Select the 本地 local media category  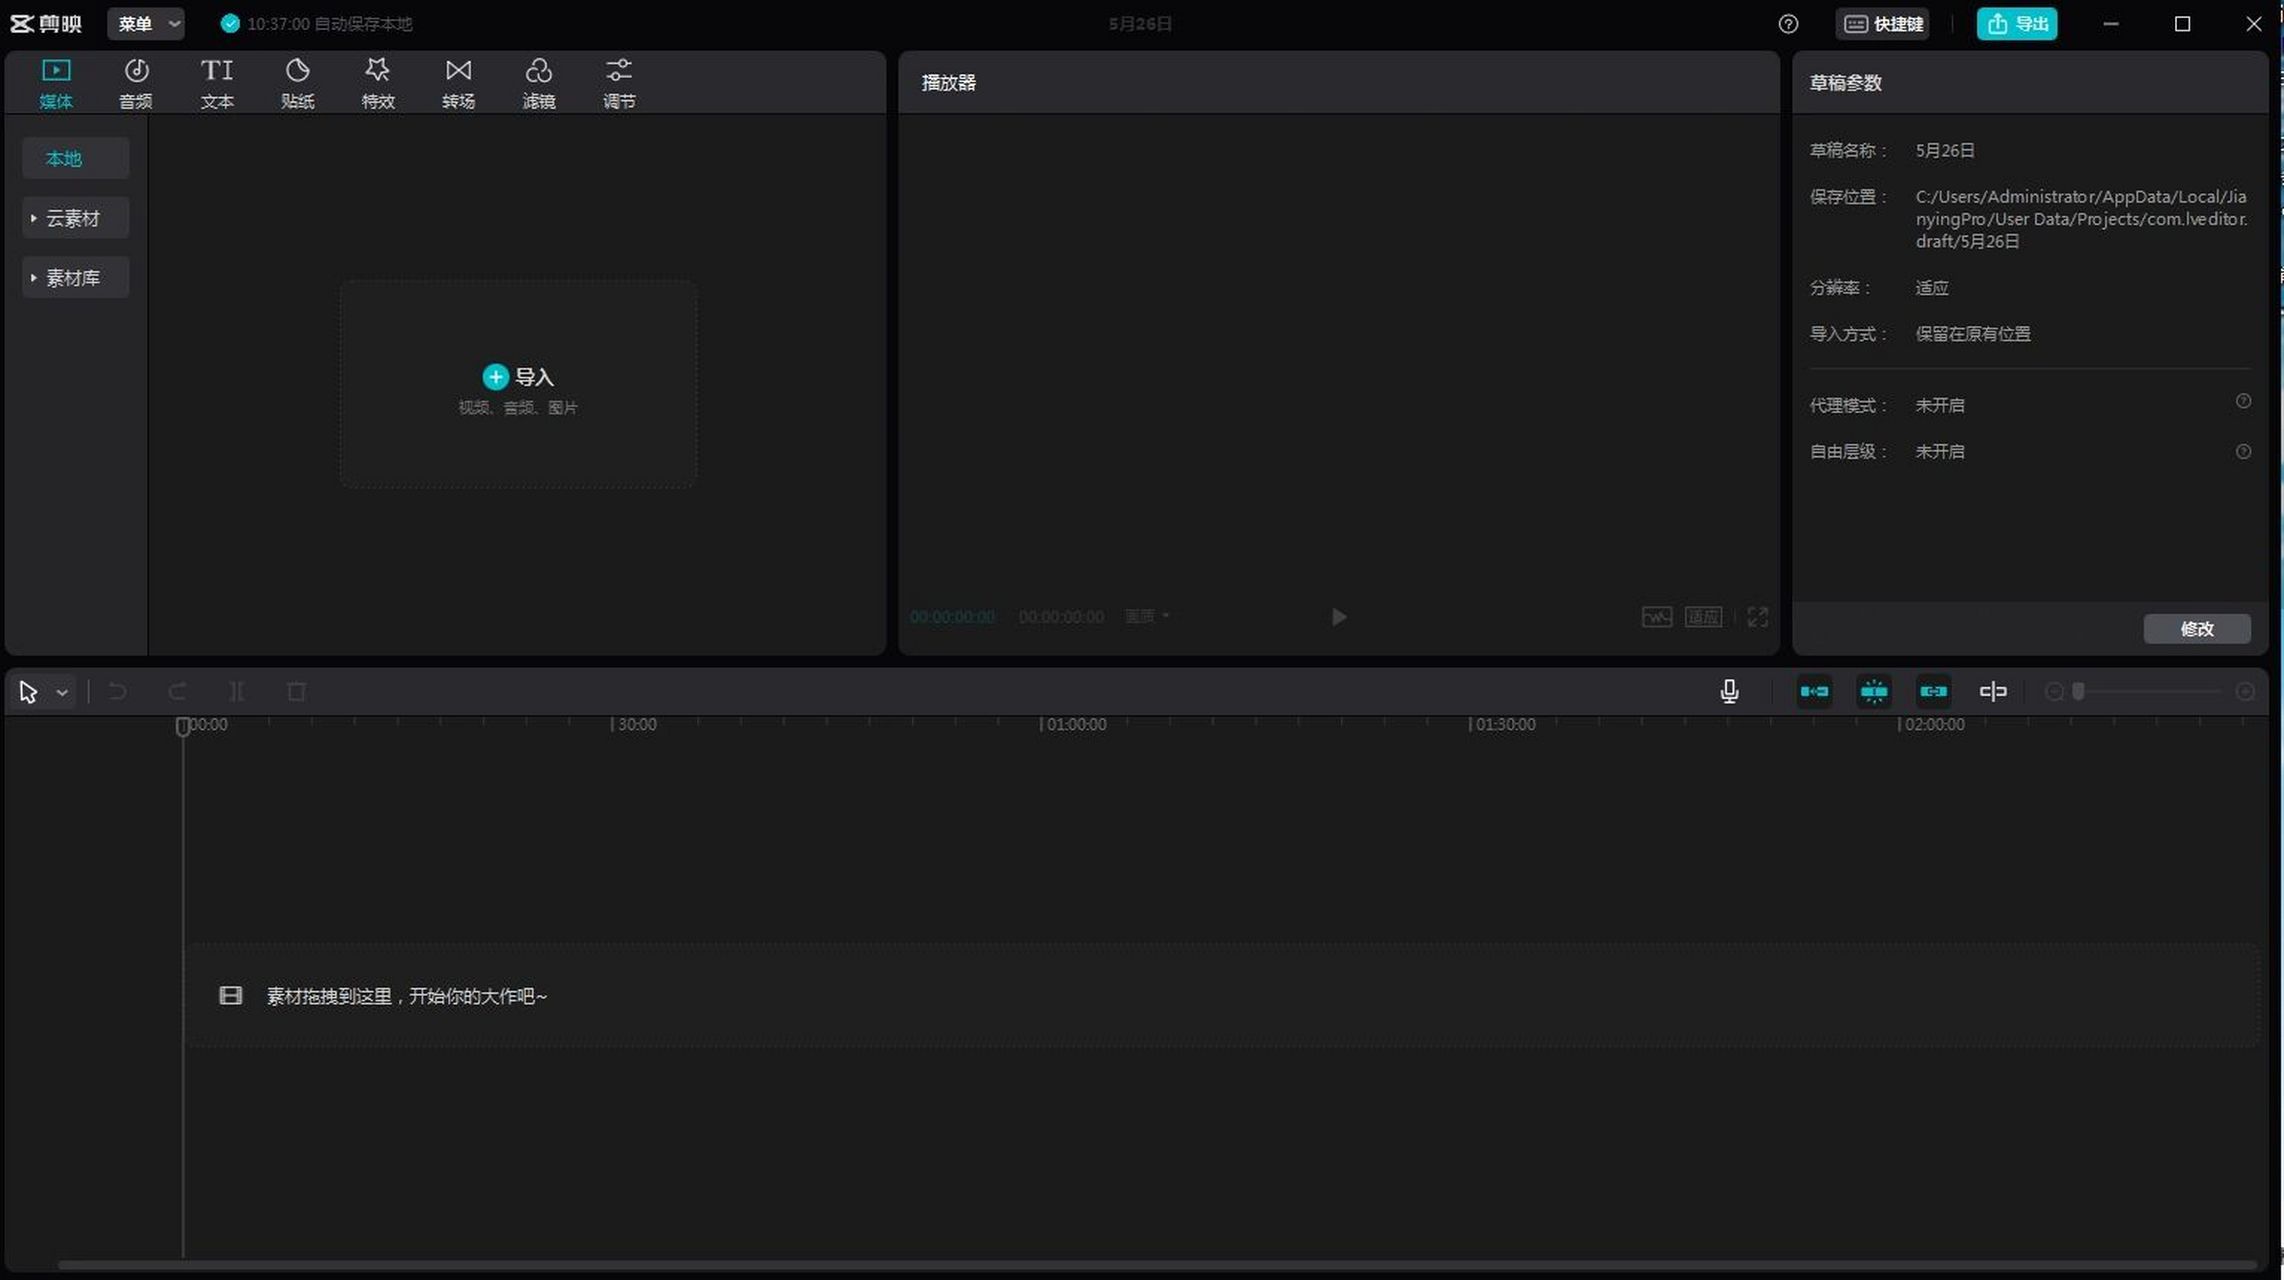[x=75, y=158]
